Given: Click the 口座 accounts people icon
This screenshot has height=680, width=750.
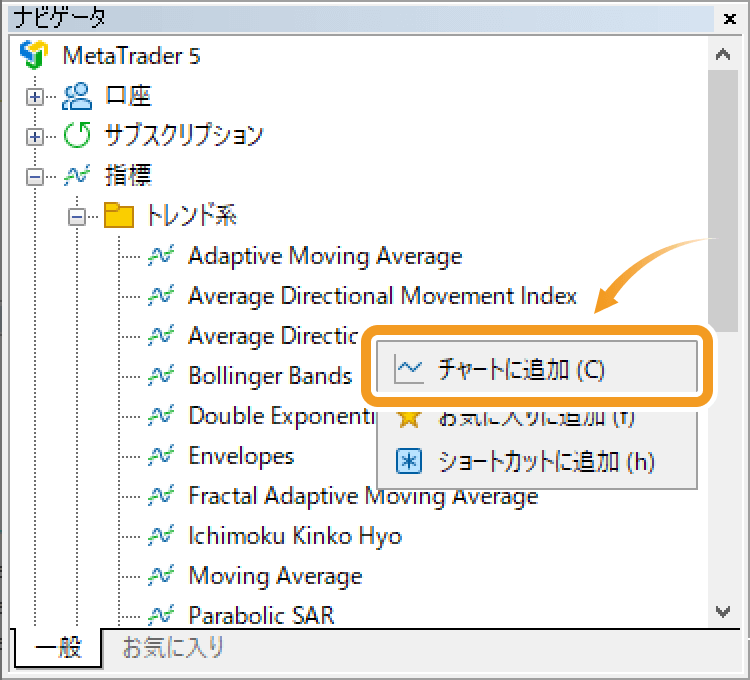Looking at the screenshot, I should [77, 96].
